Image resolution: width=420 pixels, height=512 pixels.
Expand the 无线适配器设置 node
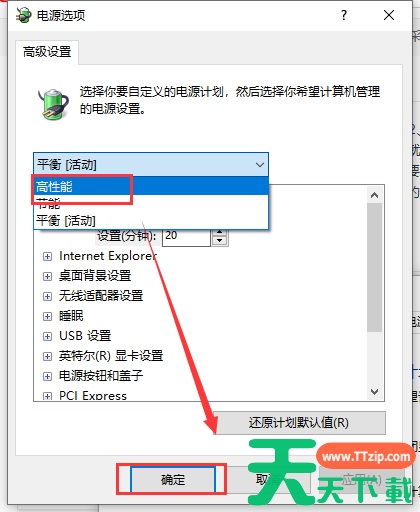tap(47, 296)
